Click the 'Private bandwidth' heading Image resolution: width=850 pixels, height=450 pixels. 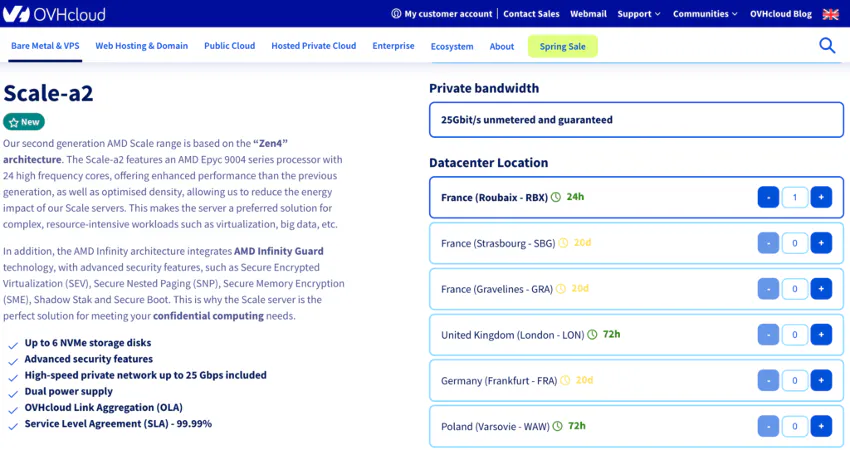click(484, 88)
